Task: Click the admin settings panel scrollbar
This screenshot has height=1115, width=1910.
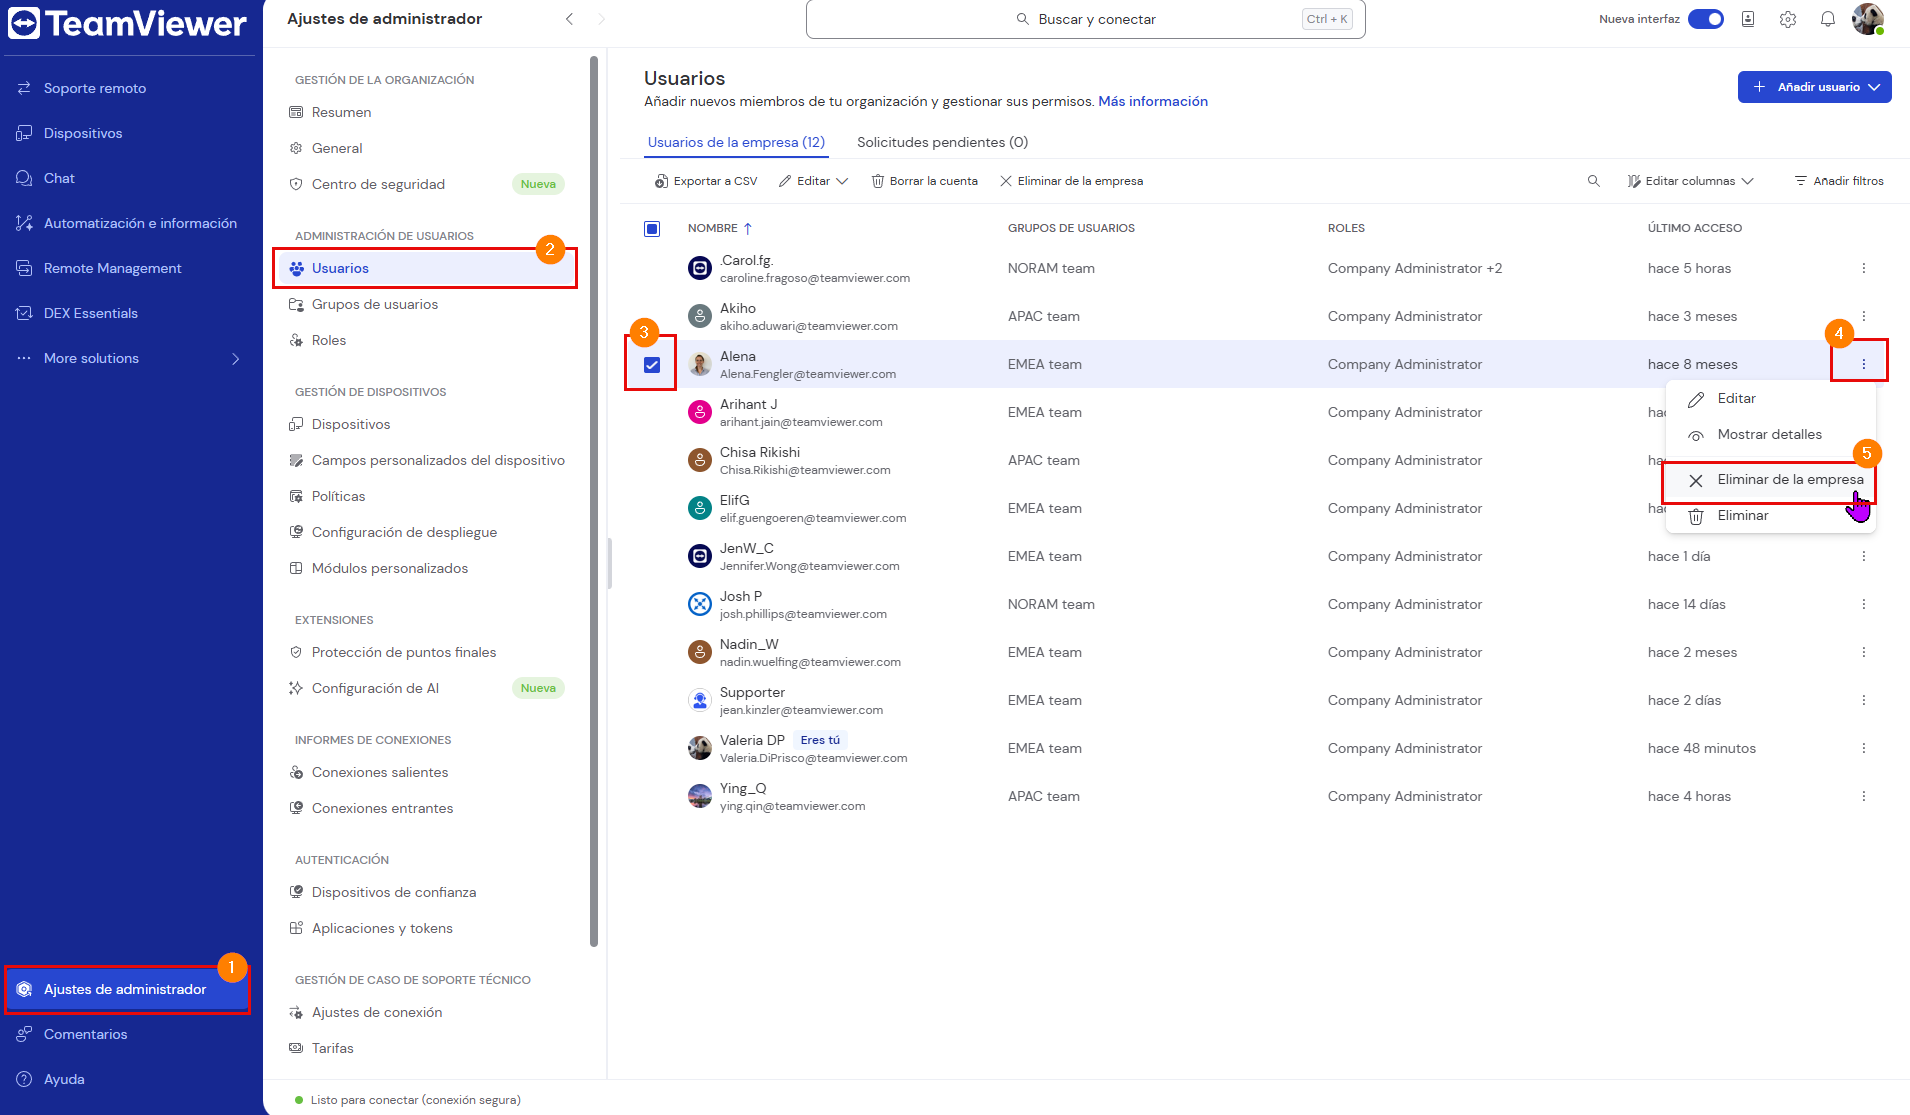Action: [x=594, y=501]
